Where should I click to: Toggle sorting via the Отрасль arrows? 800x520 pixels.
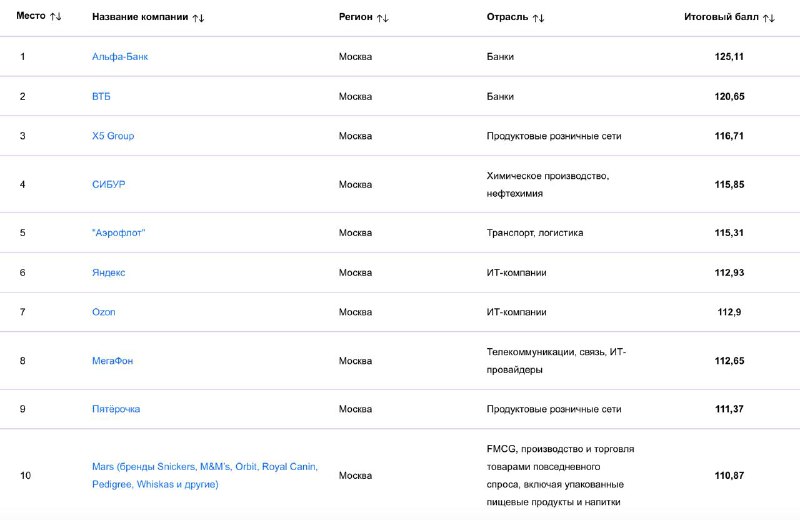pos(538,18)
